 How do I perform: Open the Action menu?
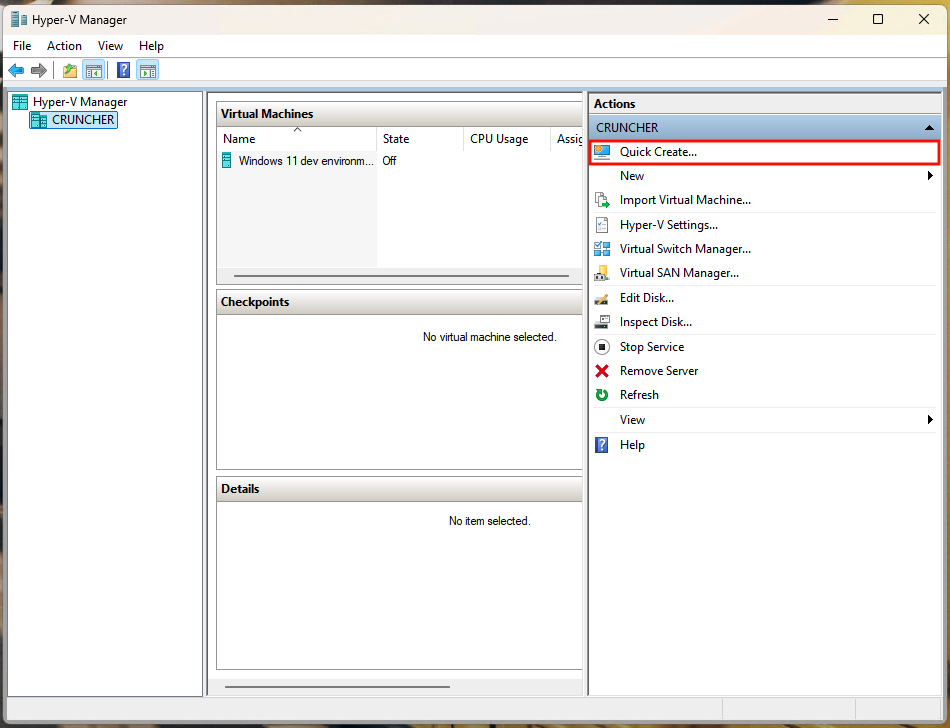(x=64, y=45)
